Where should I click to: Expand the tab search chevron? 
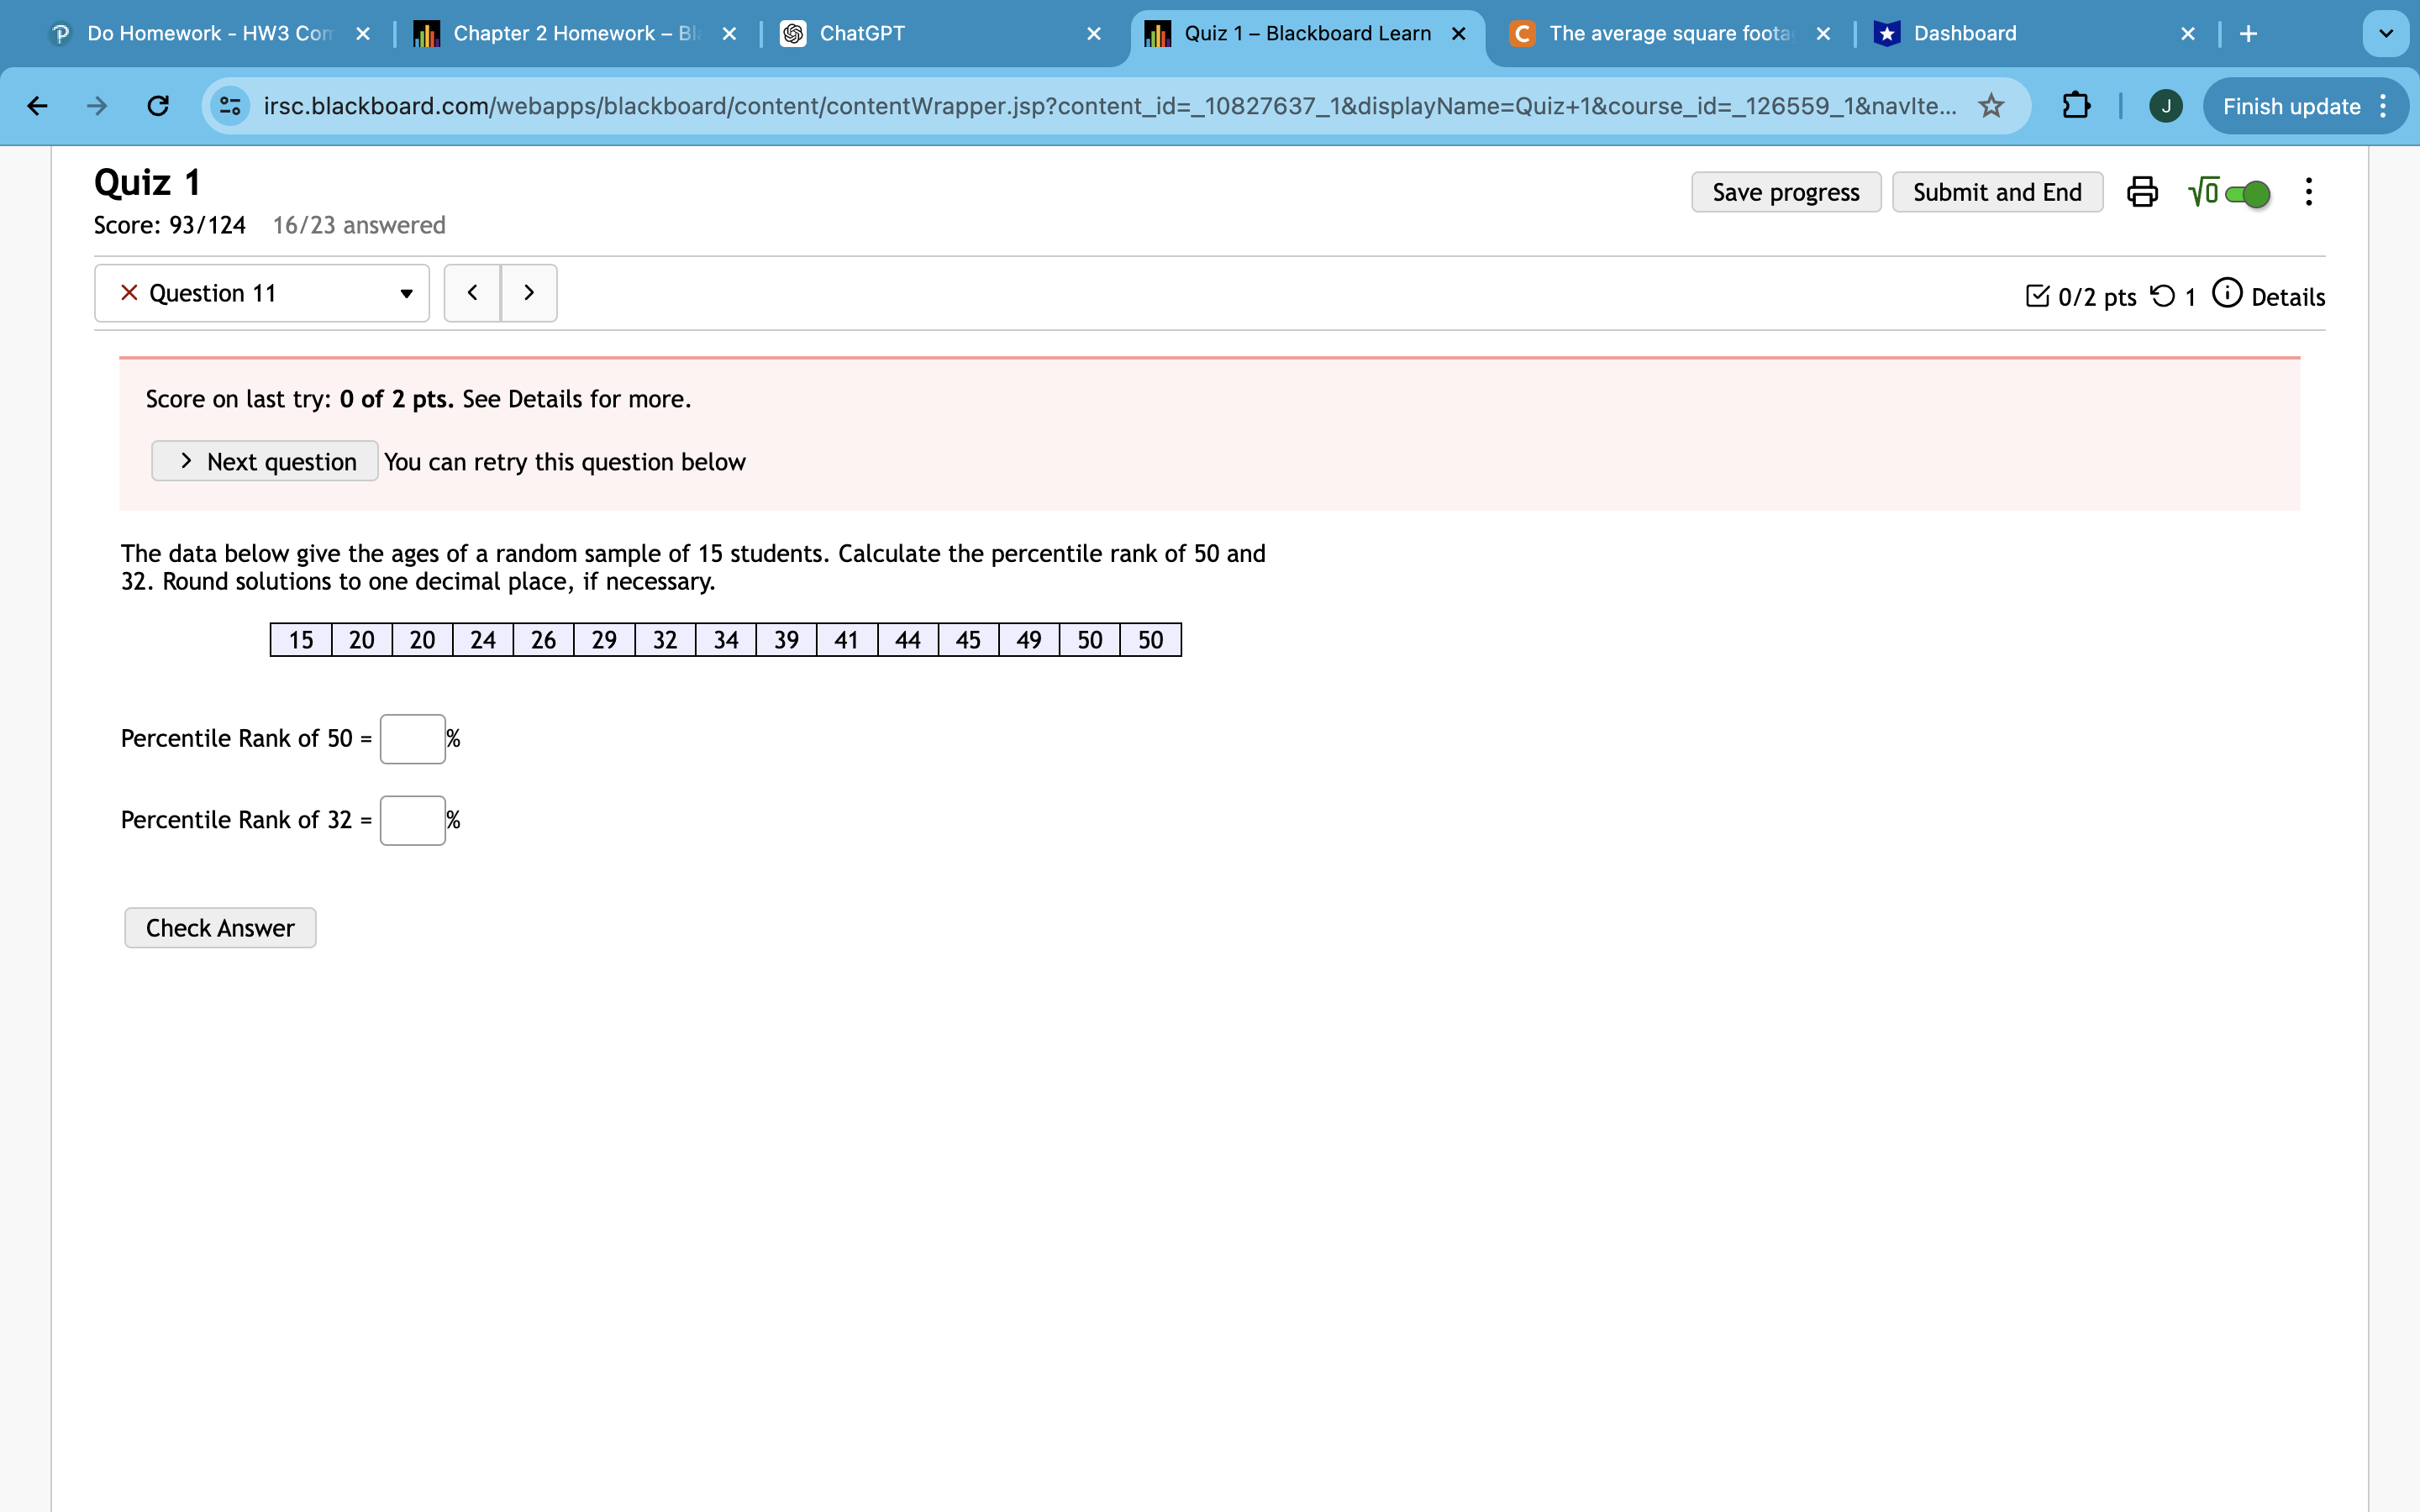point(2386,33)
